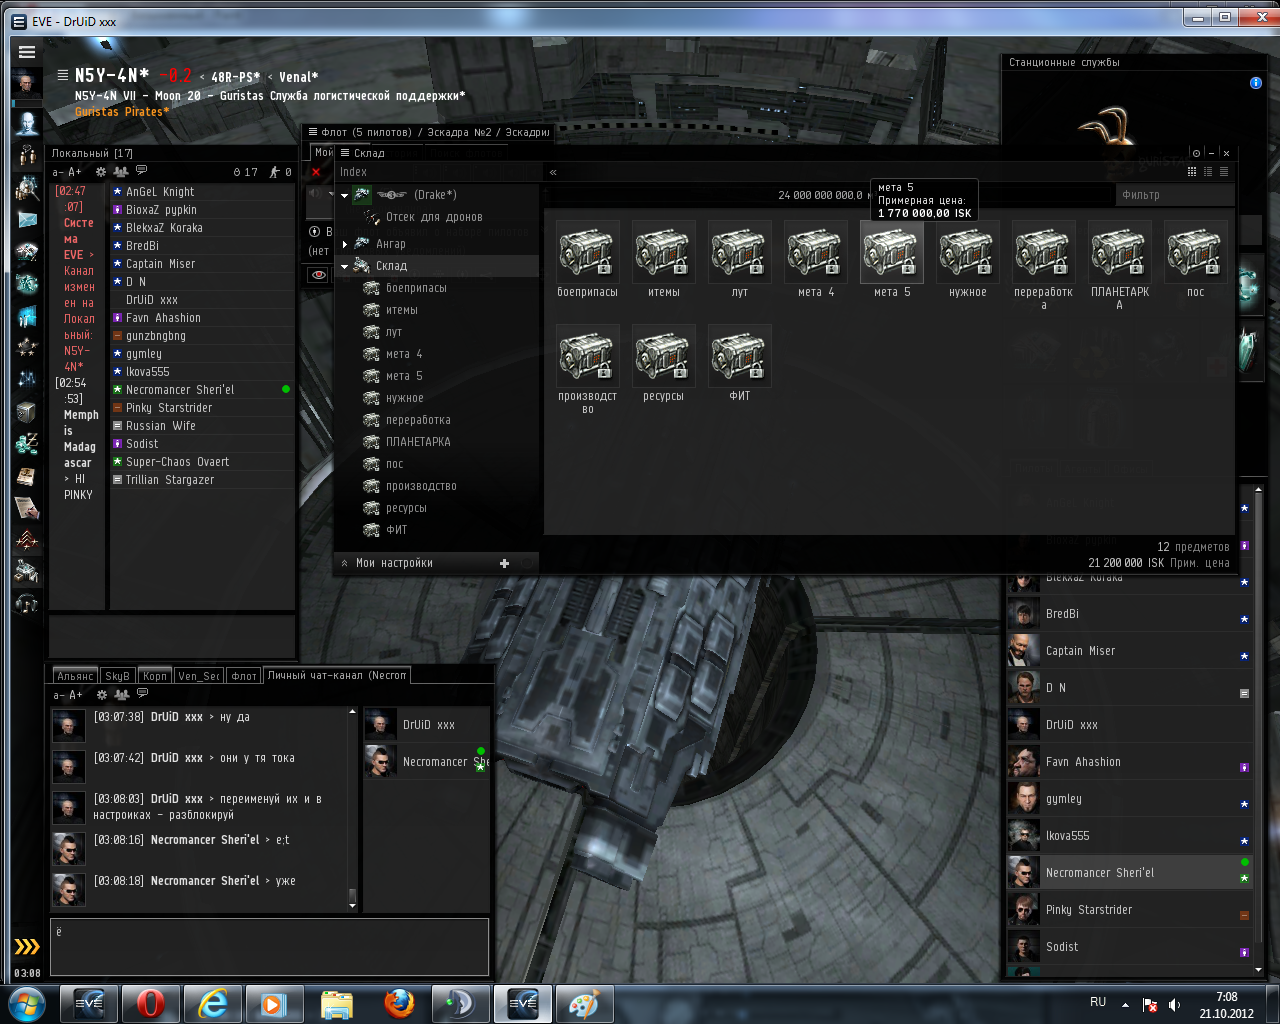Open the Neocom main menu icon

point(27,52)
